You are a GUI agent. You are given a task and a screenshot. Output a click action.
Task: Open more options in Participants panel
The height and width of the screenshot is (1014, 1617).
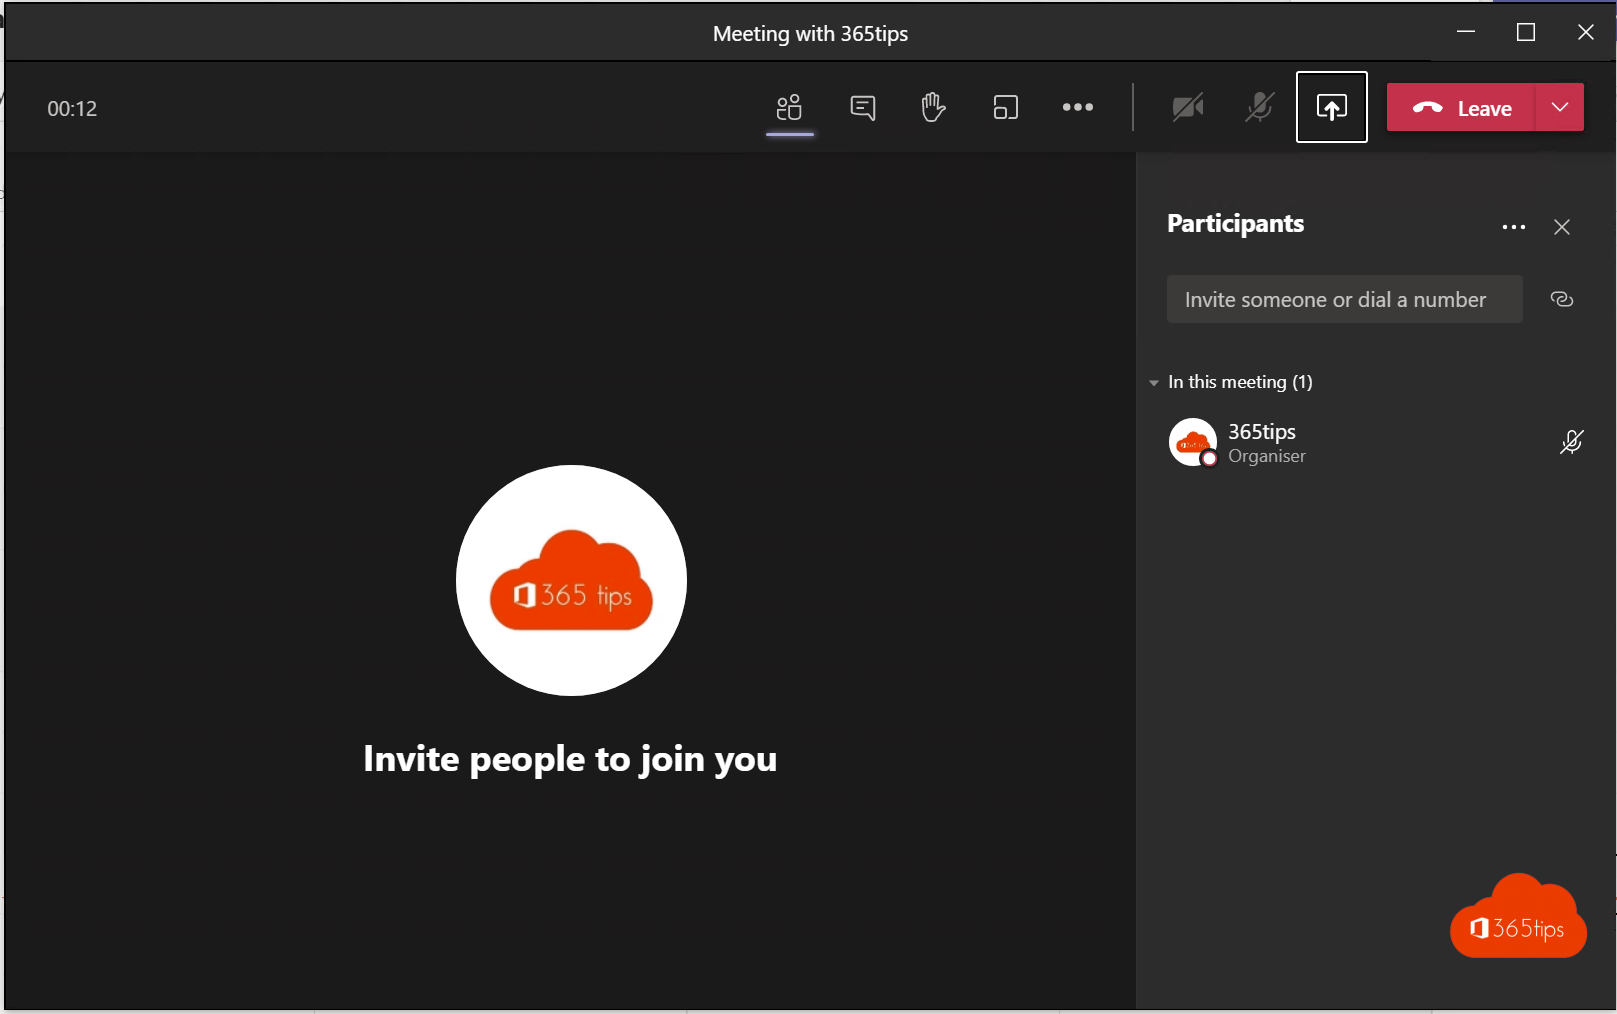coord(1513,227)
